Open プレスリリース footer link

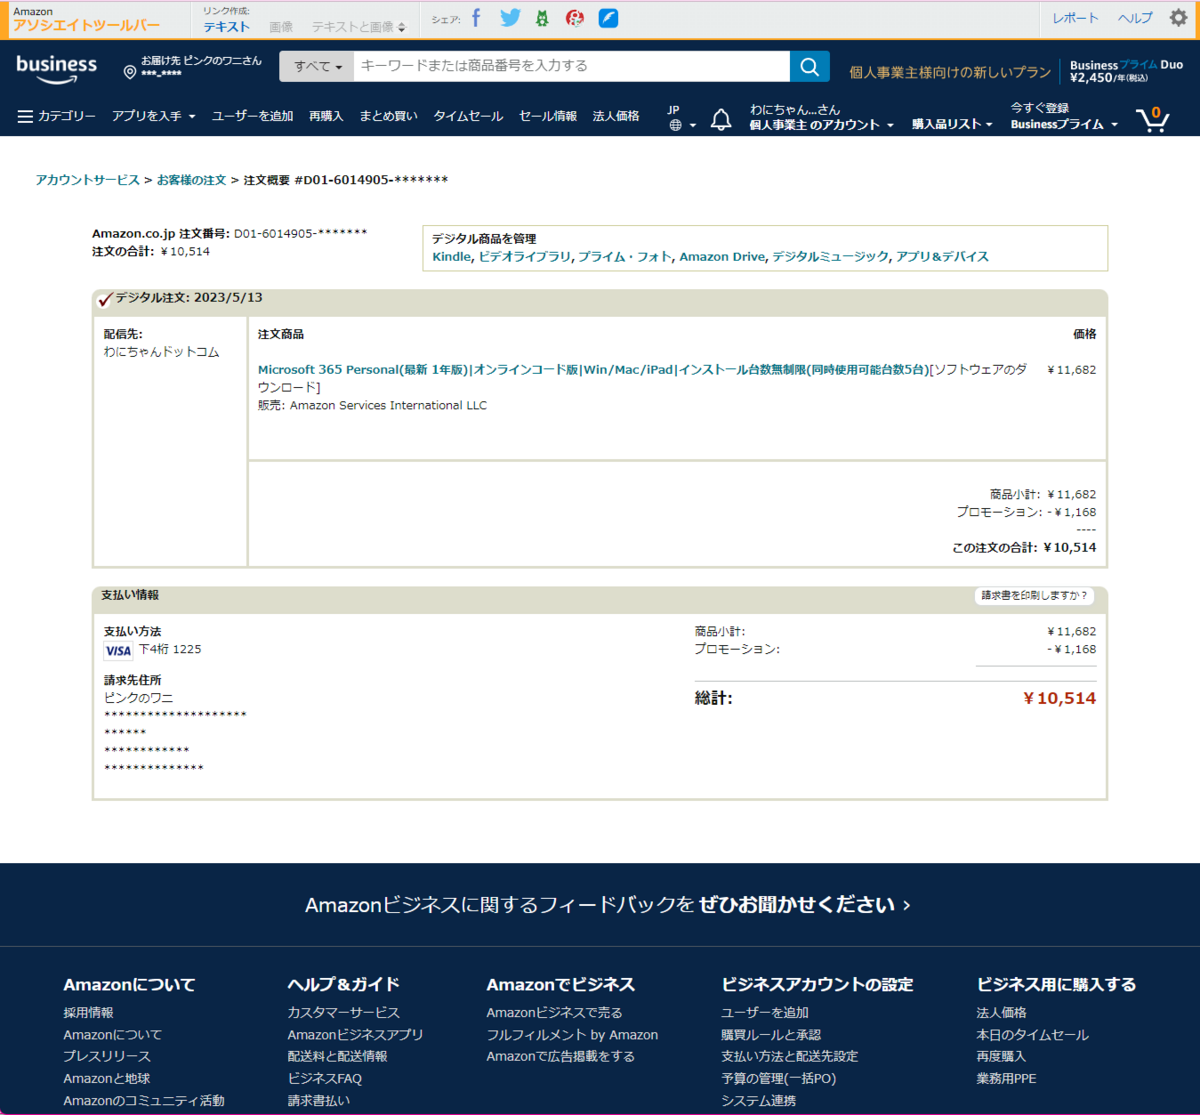(x=107, y=1057)
